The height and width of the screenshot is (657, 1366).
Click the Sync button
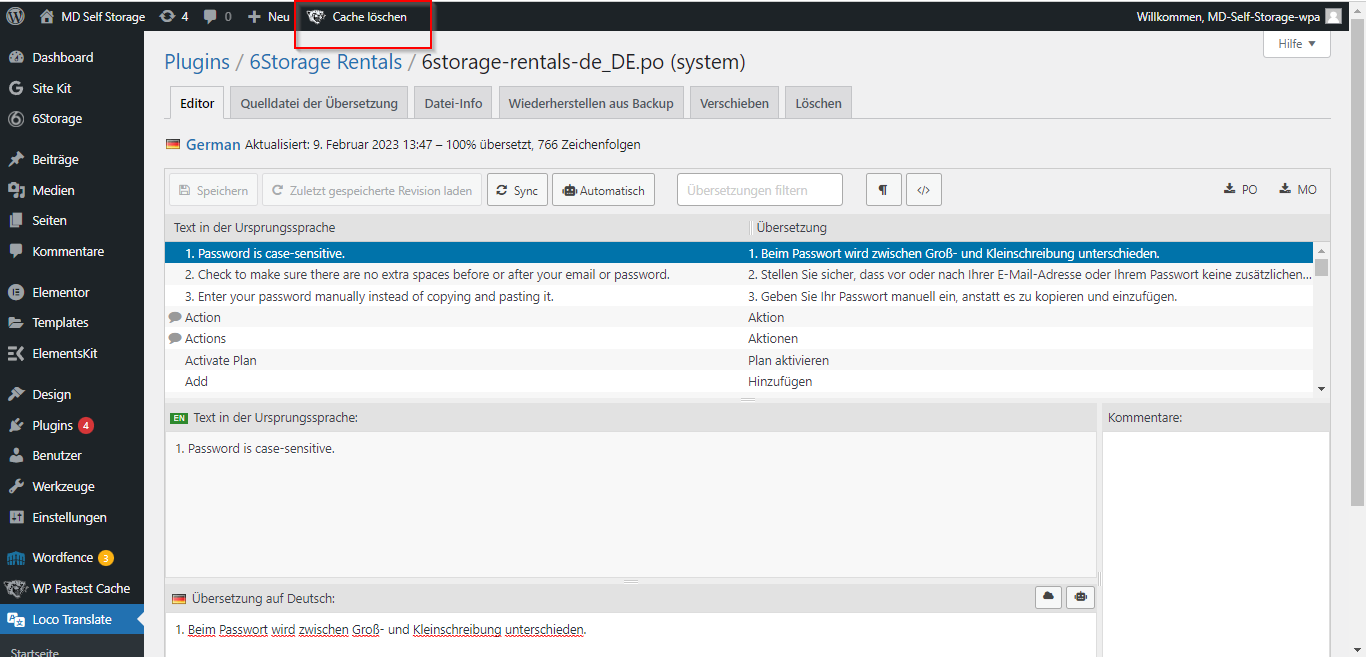pos(517,190)
